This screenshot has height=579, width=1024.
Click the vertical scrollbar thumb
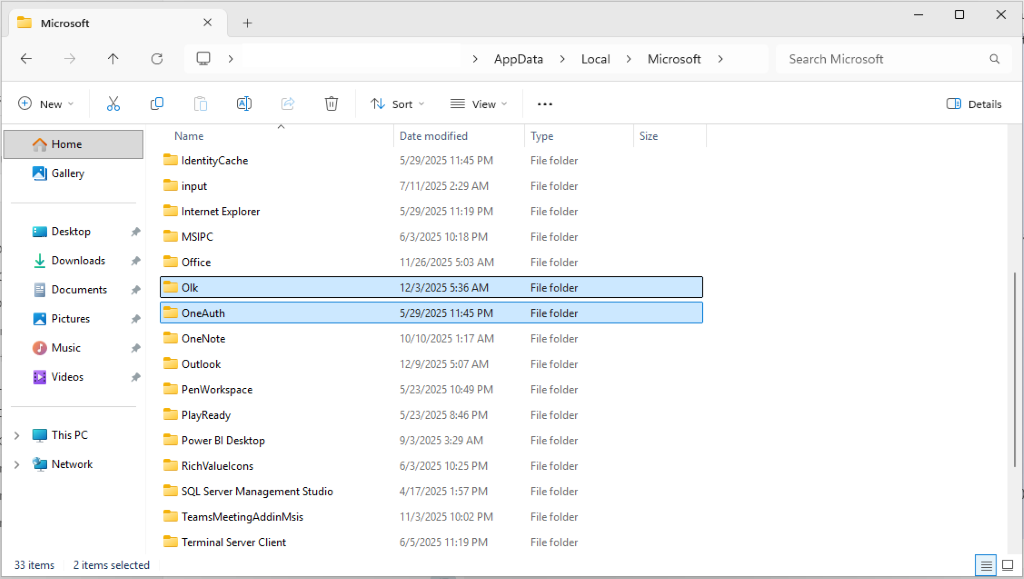point(1014,369)
